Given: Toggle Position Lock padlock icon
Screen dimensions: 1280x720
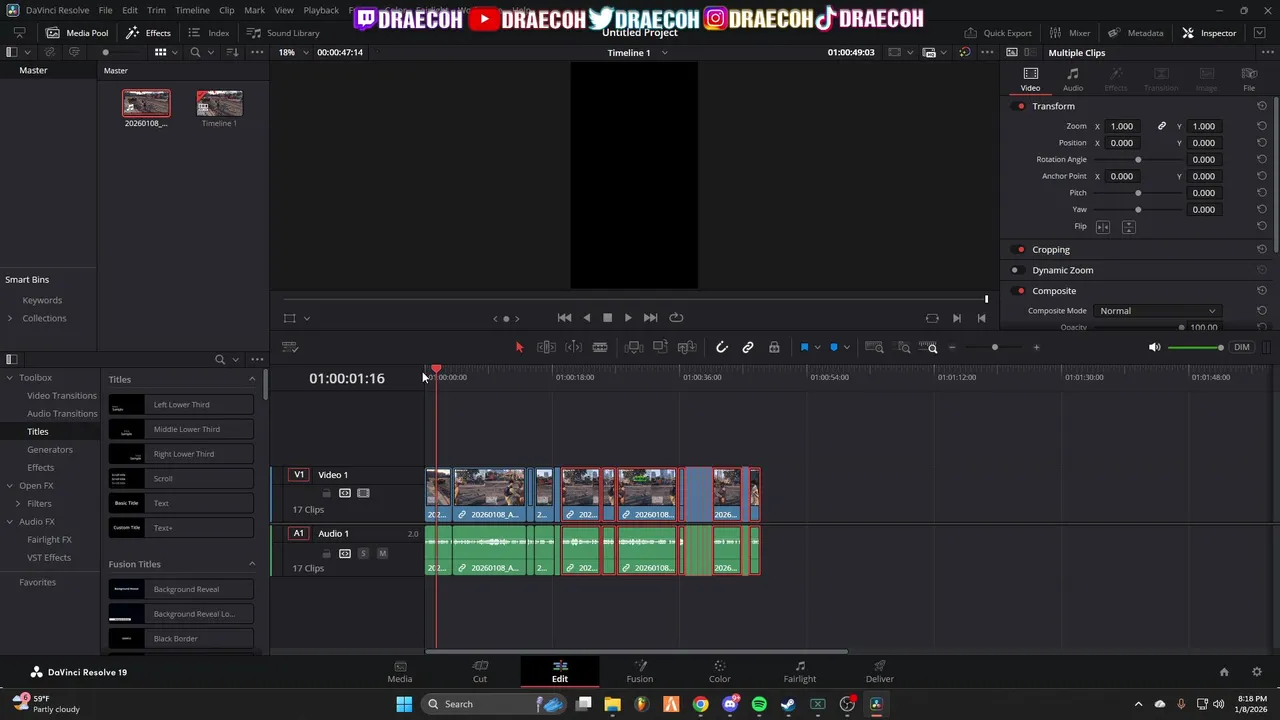Looking at the screenshot, I should tap(774, 347).
